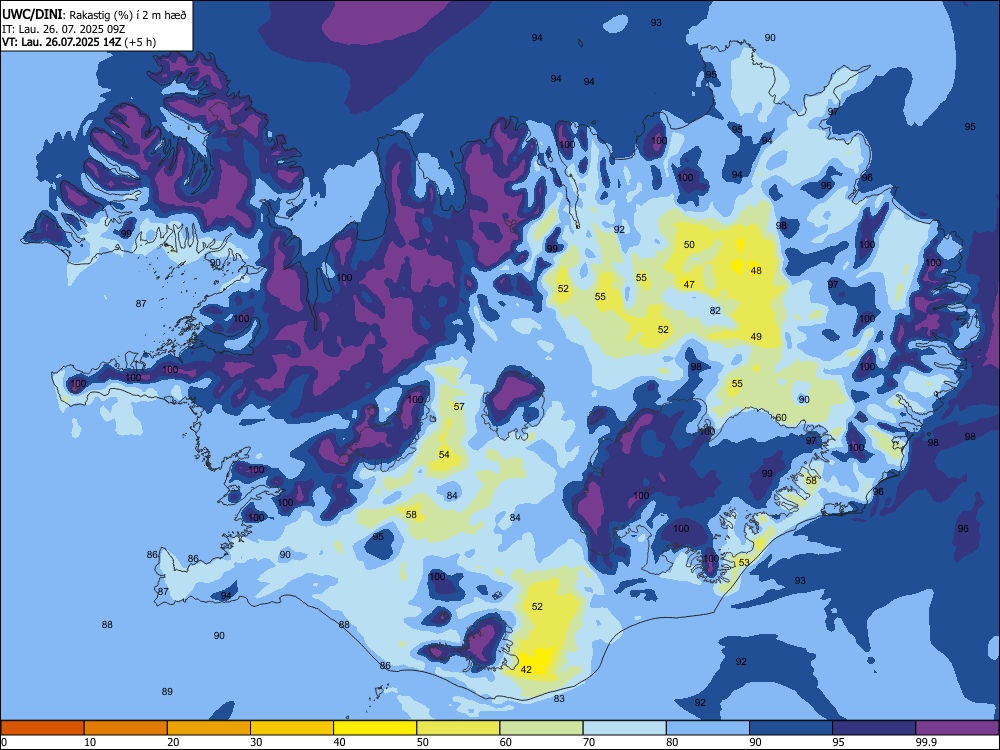
Task: Click the purple 99.9+ legend swatch
Action: (x=957, y=728)
